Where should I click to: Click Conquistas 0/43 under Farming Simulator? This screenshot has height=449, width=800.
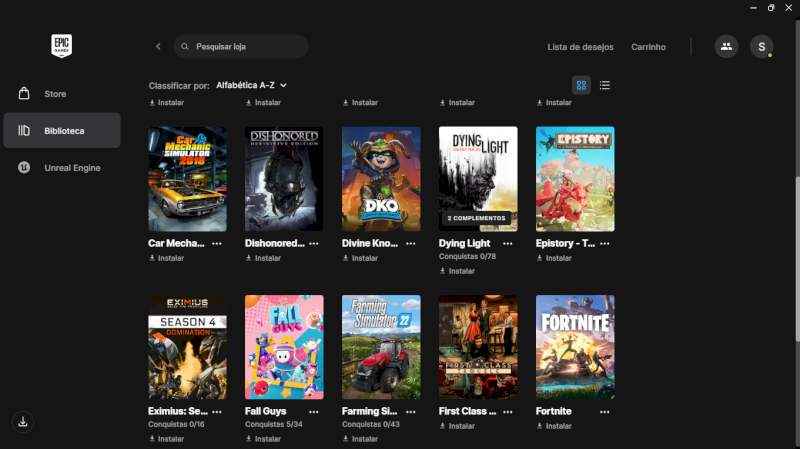tap(370, 425)
